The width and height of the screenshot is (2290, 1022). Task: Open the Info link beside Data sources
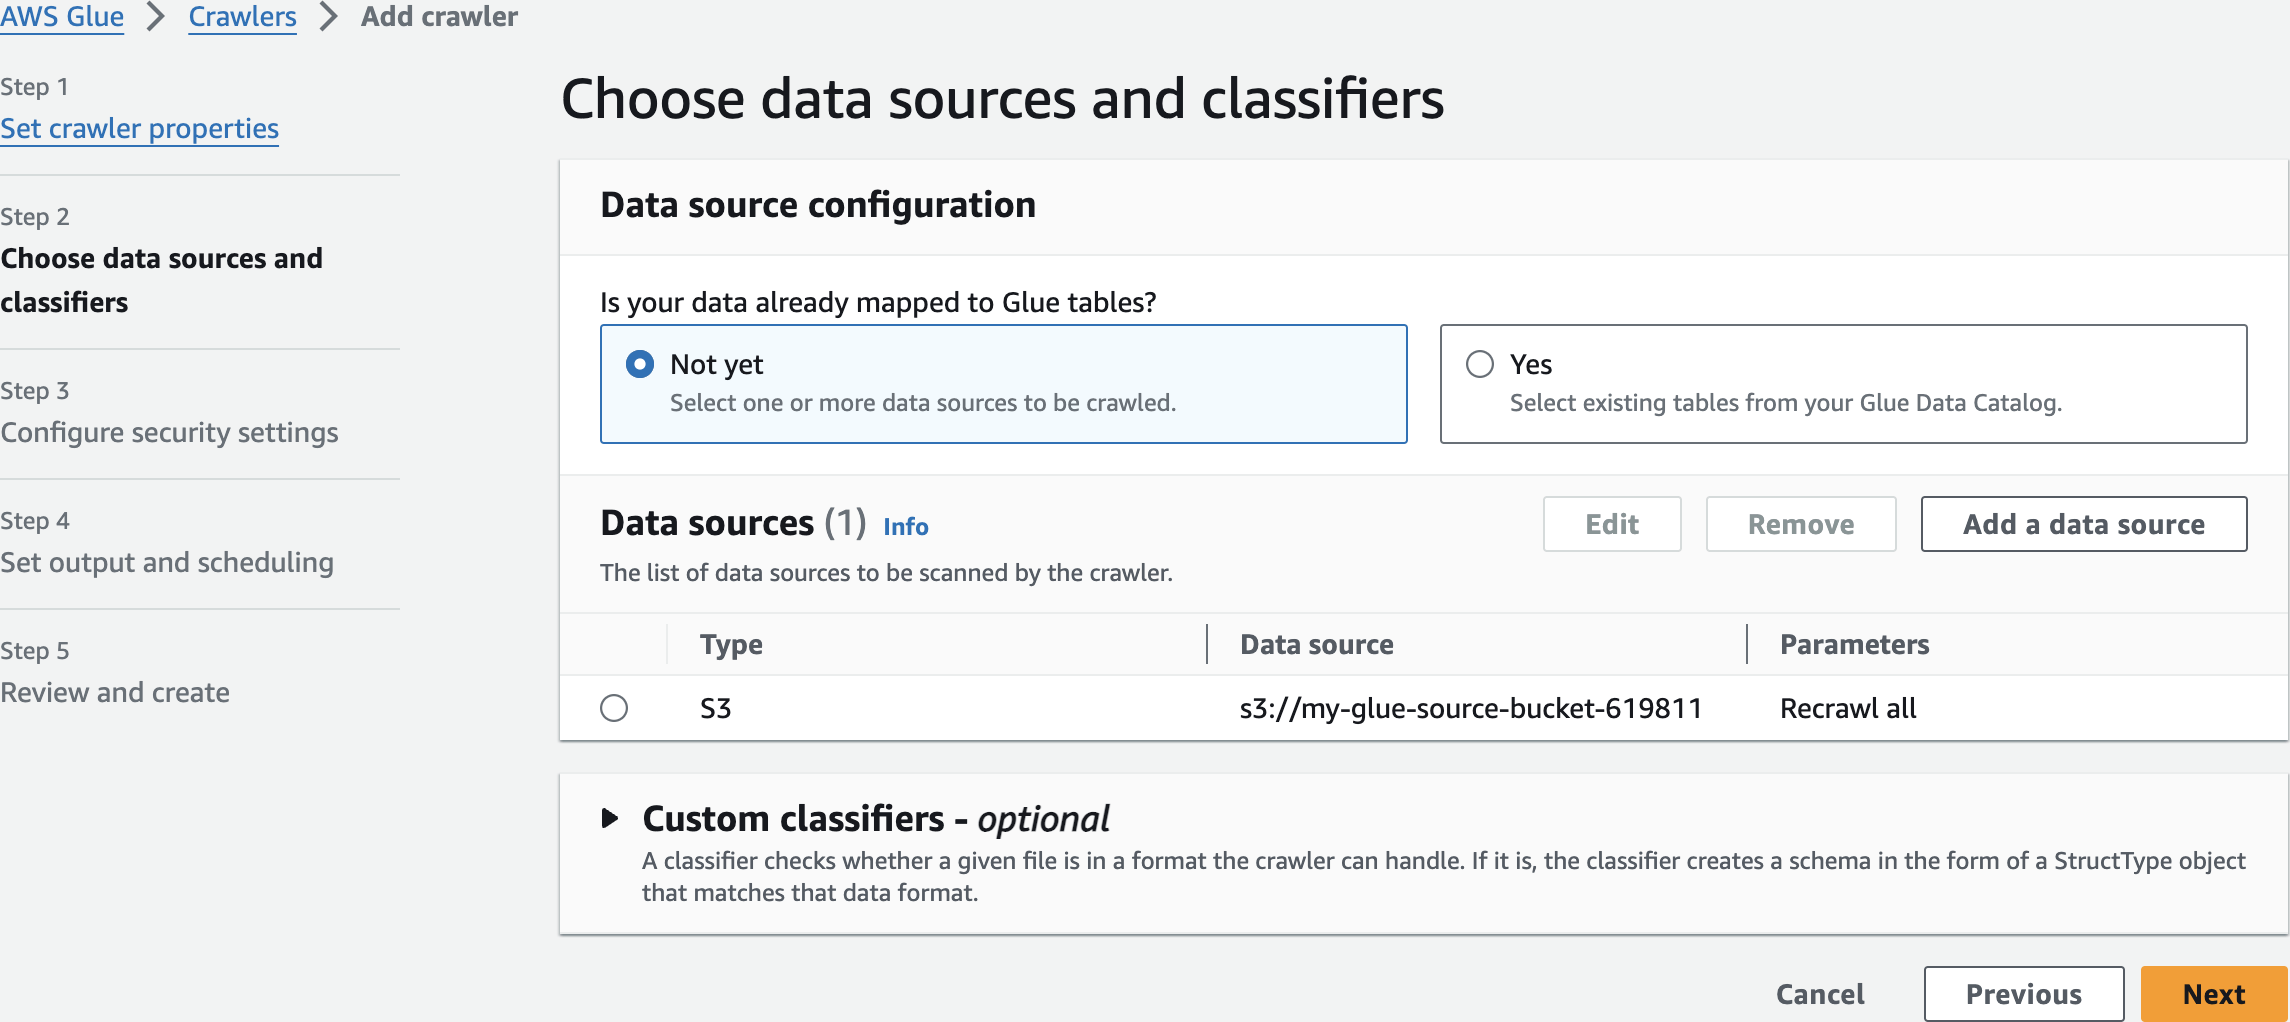906,527
